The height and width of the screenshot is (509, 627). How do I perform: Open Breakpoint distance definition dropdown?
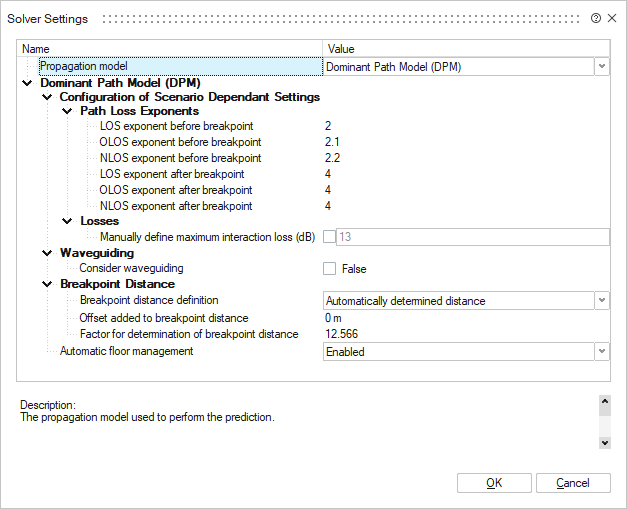coord(601,300)
